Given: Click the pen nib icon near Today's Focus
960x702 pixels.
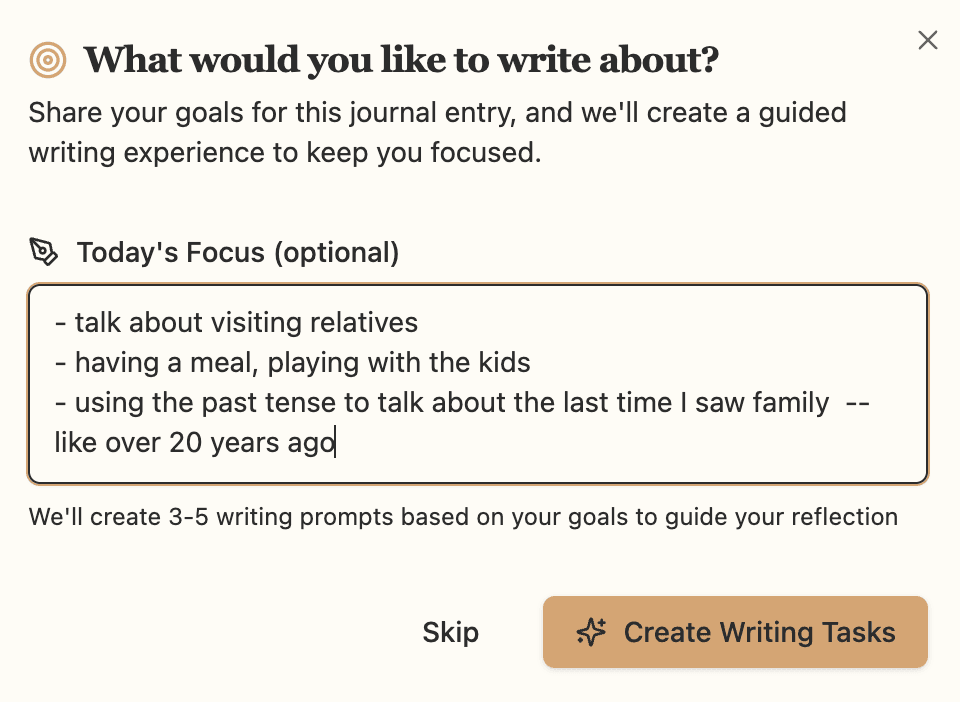Looking at the screenshot, I should (x=44, y=252).
